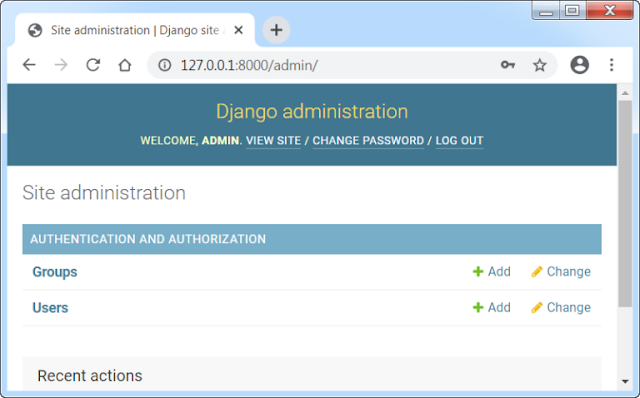Reload the admin page
640x398 pixels.
pos(93,65)
